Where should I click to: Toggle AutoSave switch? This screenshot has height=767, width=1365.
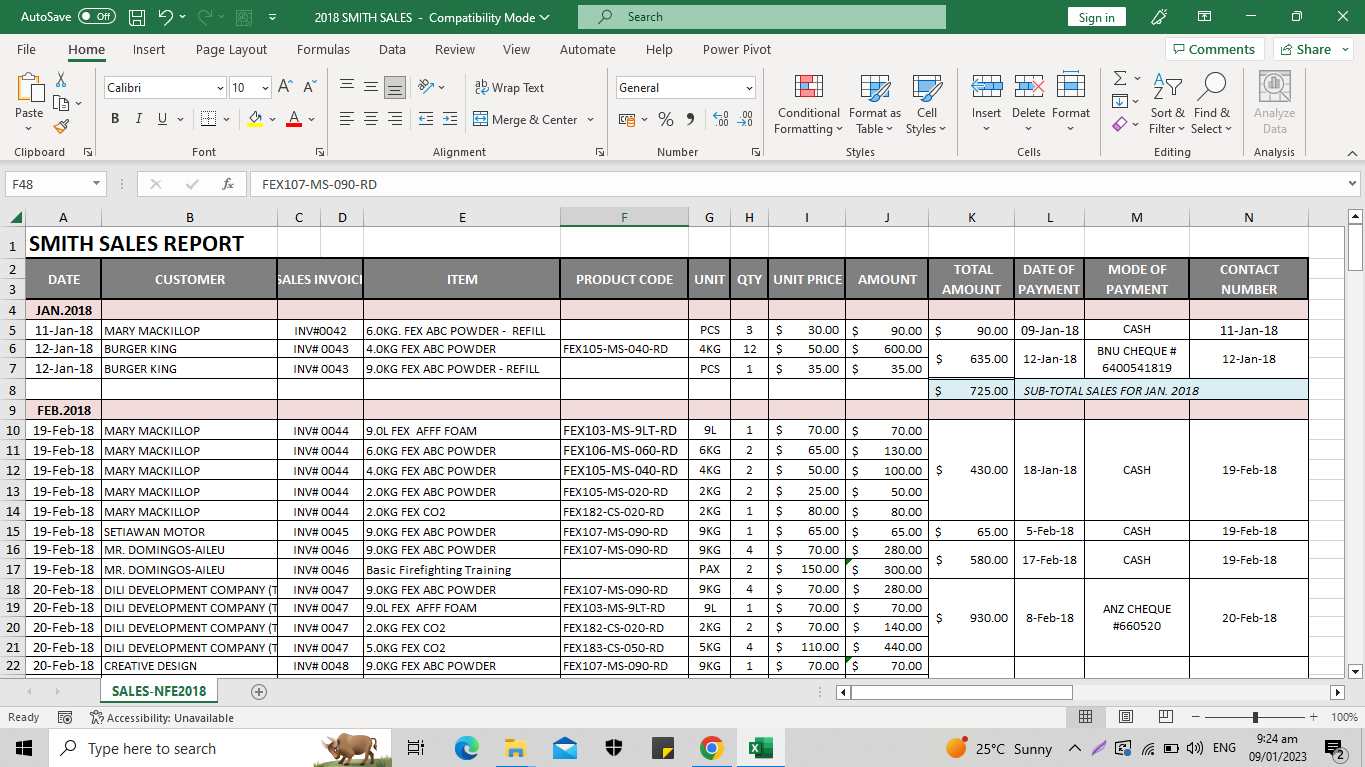(97, 17)
